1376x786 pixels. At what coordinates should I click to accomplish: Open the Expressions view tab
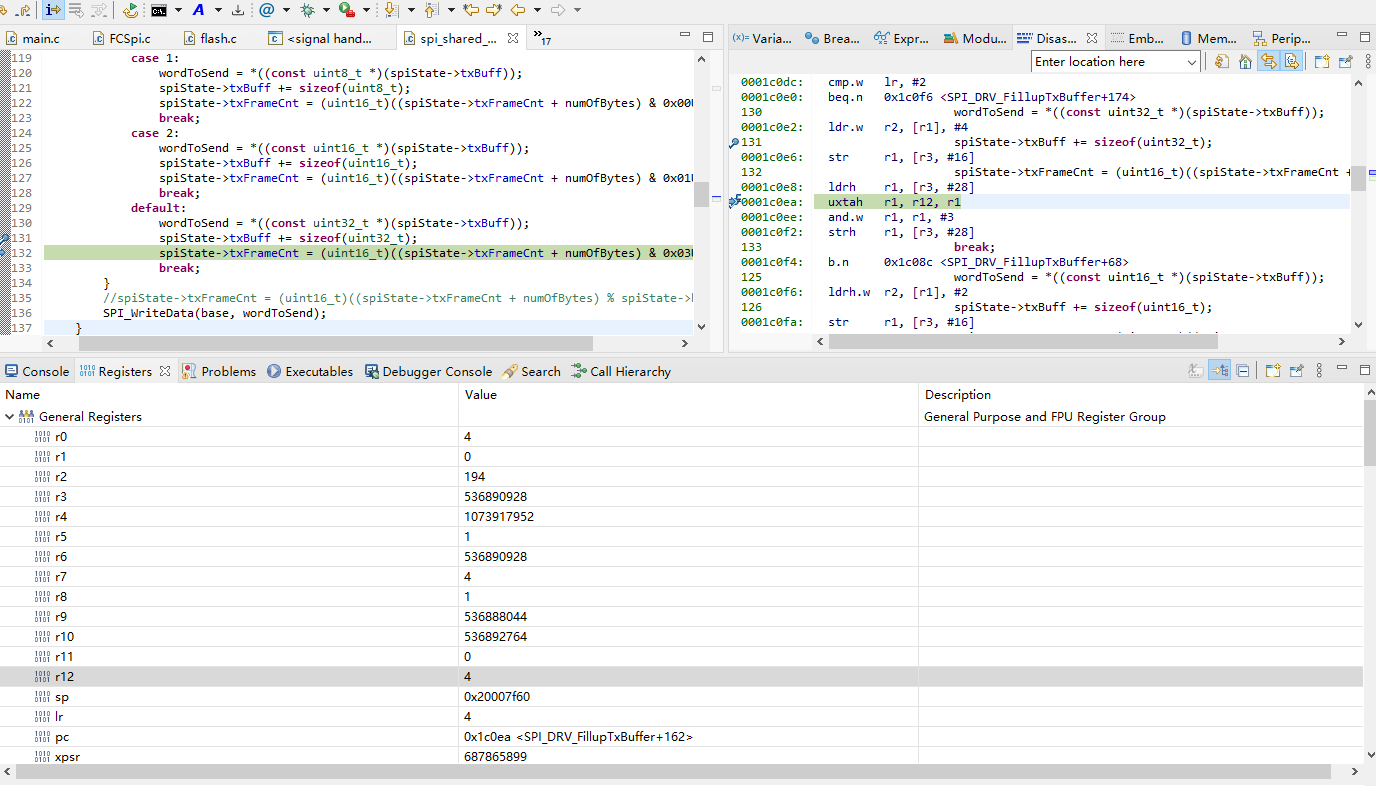[x=902, y=38]
